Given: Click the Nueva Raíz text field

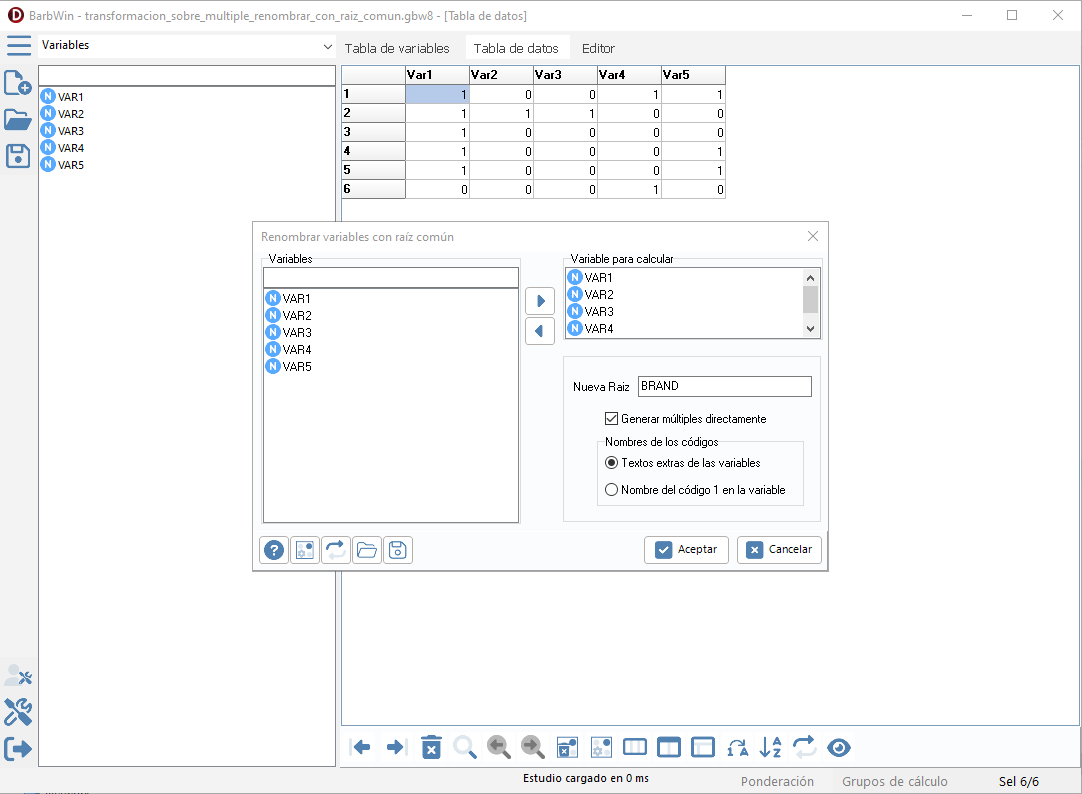Looking at the screenshot, I should (x=724, y=386).
